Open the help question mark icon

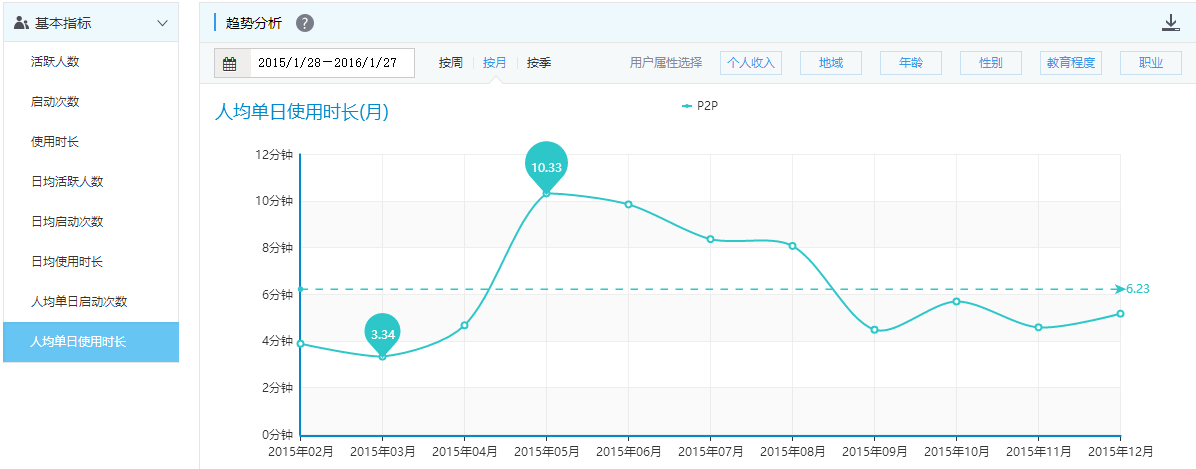305,23
